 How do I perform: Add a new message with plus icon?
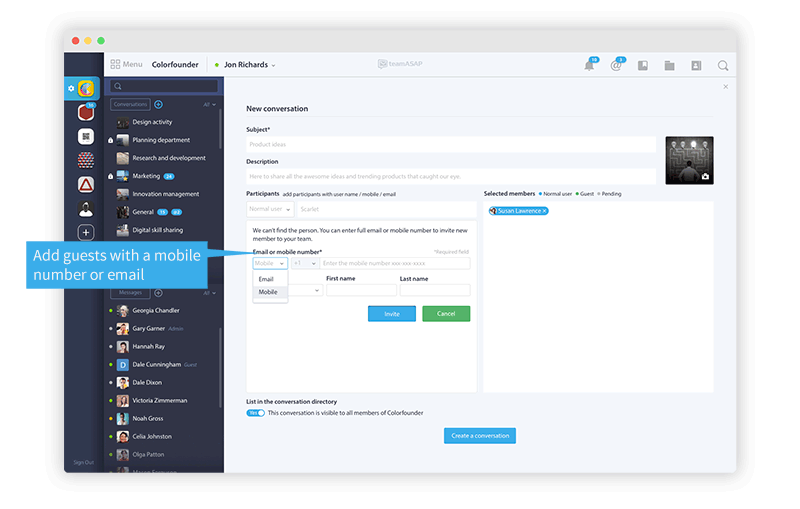159,293
